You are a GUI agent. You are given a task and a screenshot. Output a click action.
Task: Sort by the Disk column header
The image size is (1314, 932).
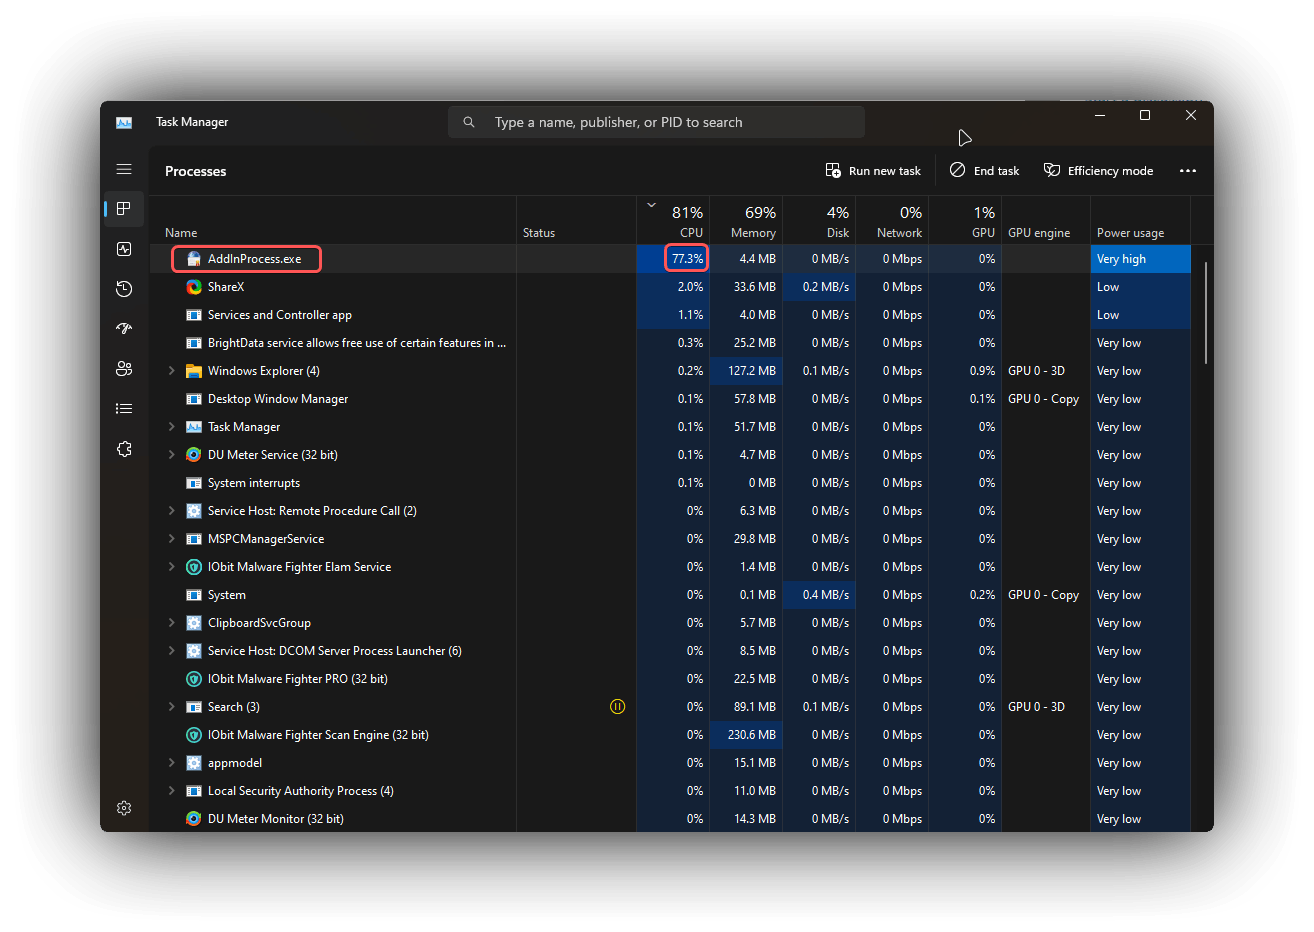pos(819,221)
